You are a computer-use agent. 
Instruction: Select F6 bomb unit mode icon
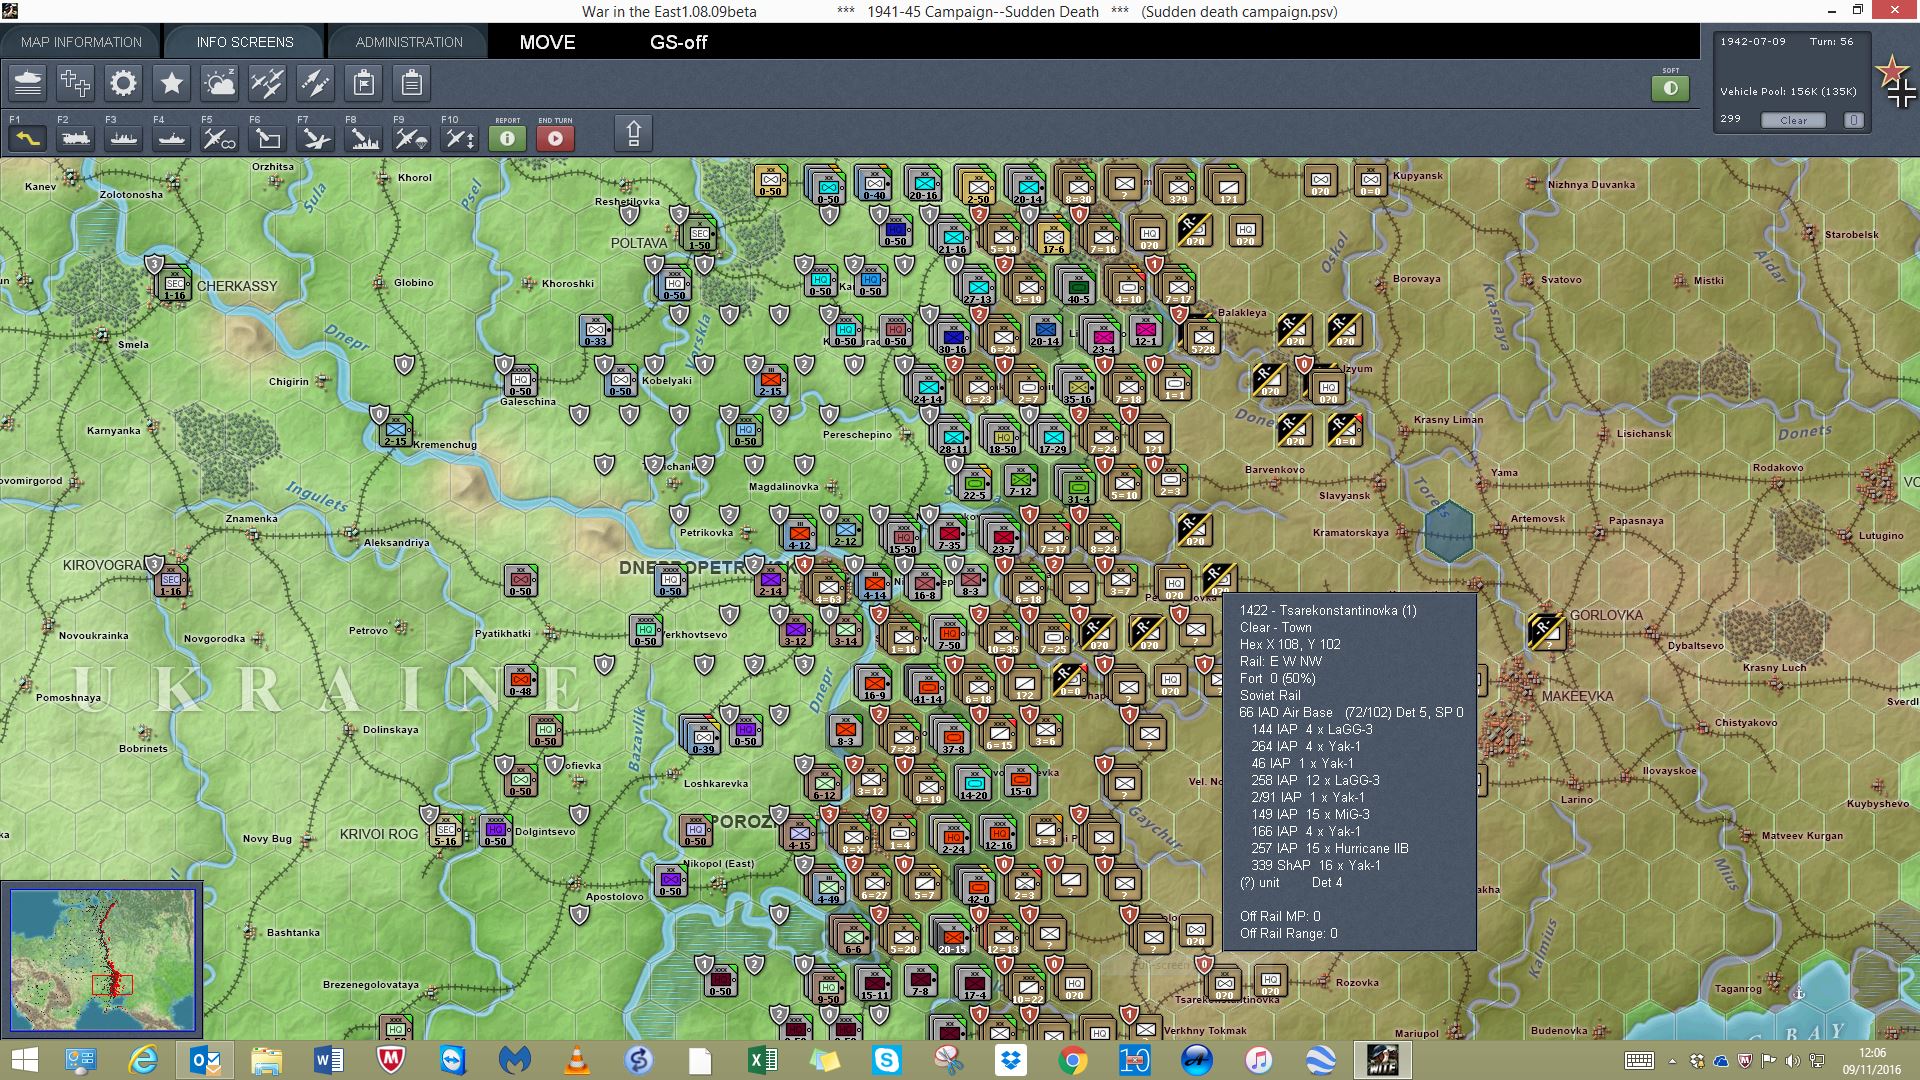[x=268, y=138]
